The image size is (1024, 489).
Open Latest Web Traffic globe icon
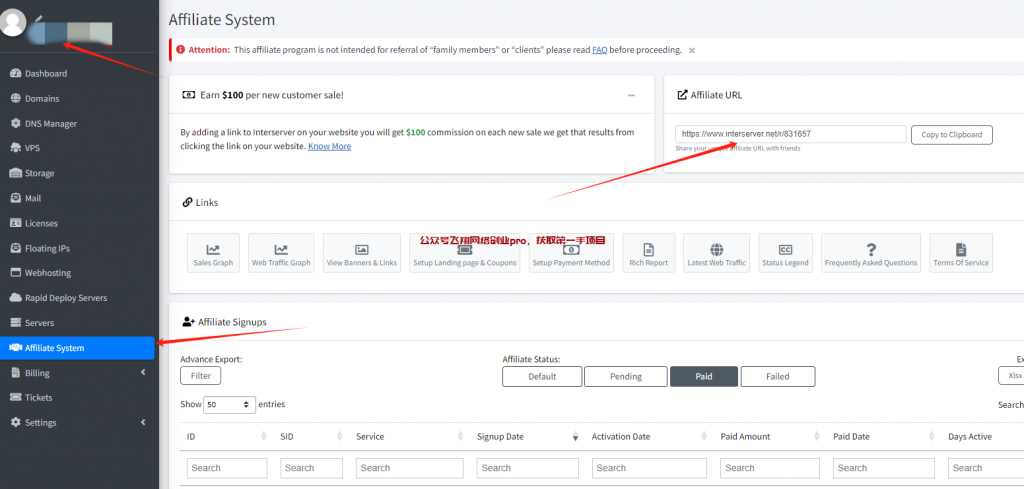coord(716,253)
